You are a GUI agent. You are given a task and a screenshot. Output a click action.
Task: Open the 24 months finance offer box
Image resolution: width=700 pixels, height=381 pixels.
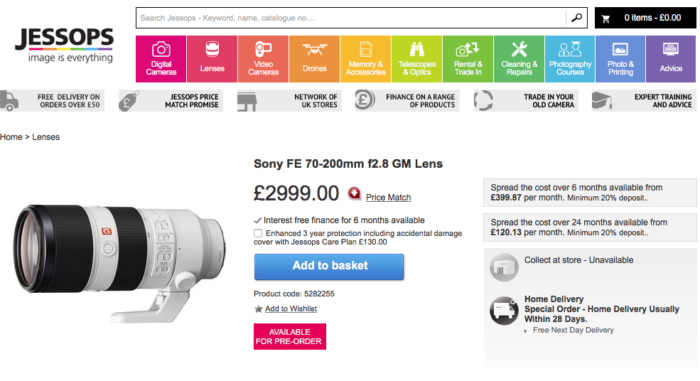click(x=590, y=227)
